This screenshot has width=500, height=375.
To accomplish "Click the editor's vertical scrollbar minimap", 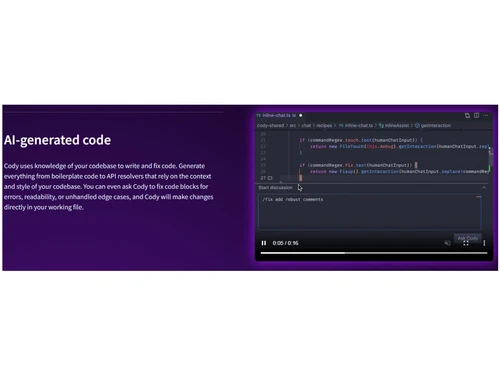I will point(490,157).
